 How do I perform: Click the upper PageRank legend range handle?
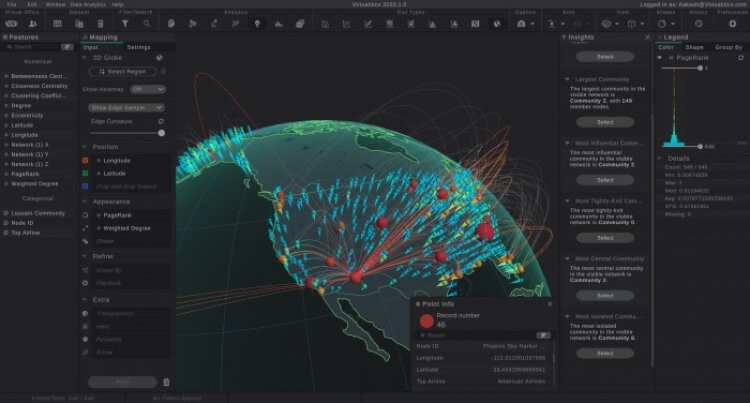point(700,68)
